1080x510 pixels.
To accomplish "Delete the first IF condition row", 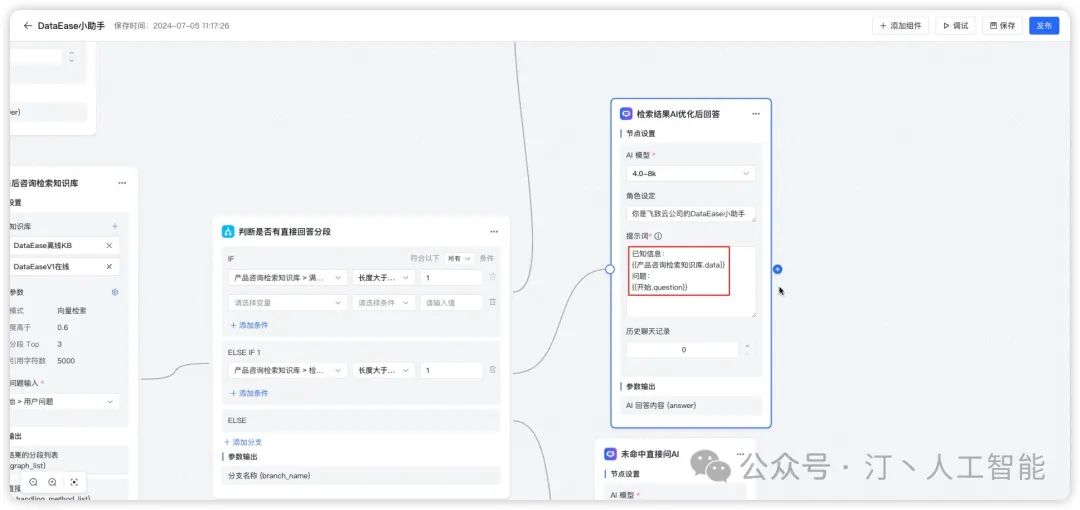I will pyautogui.click(x=492, y=277).
